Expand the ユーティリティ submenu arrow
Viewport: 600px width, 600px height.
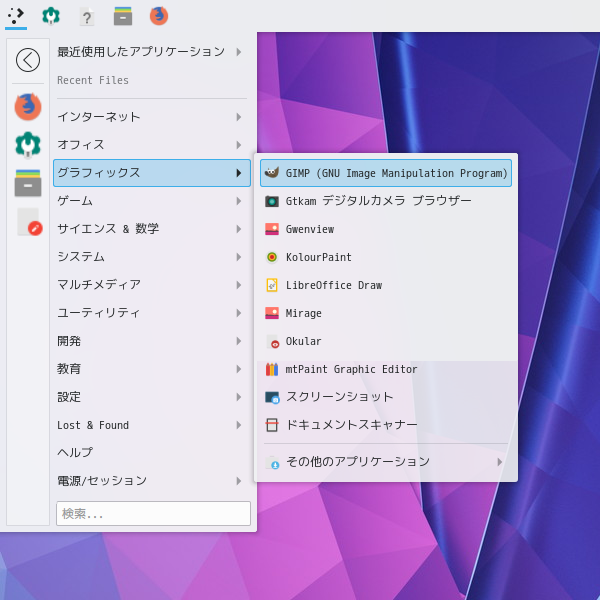[x=239, y=313]
